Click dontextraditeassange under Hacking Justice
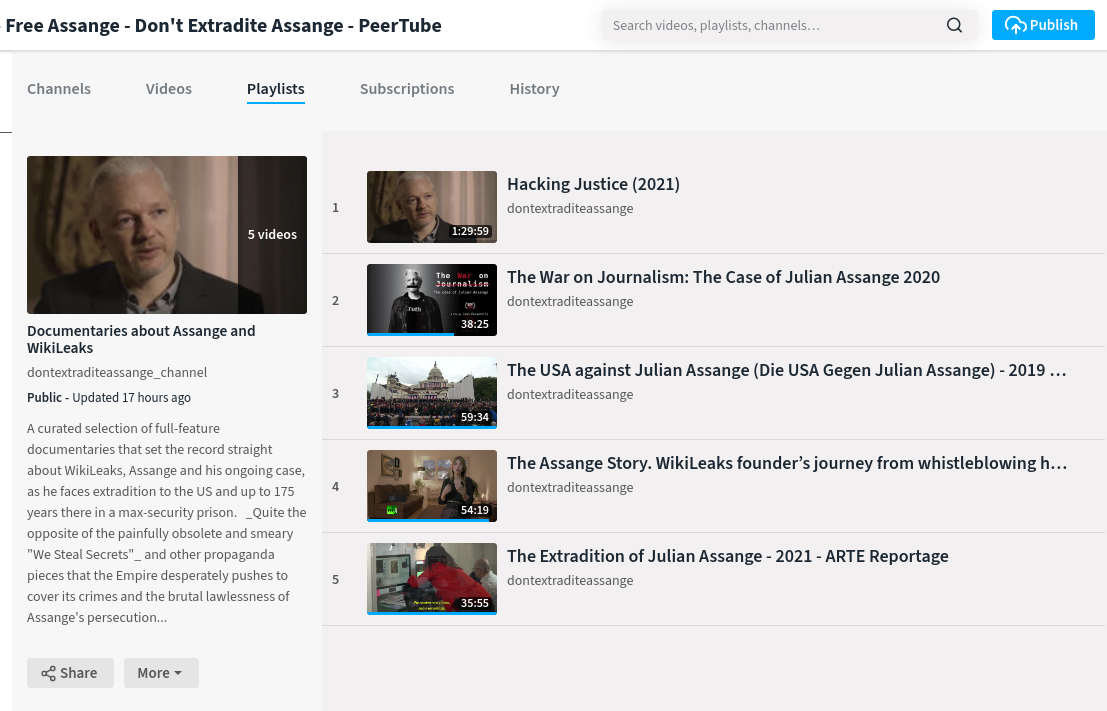 tap(570, 208)
